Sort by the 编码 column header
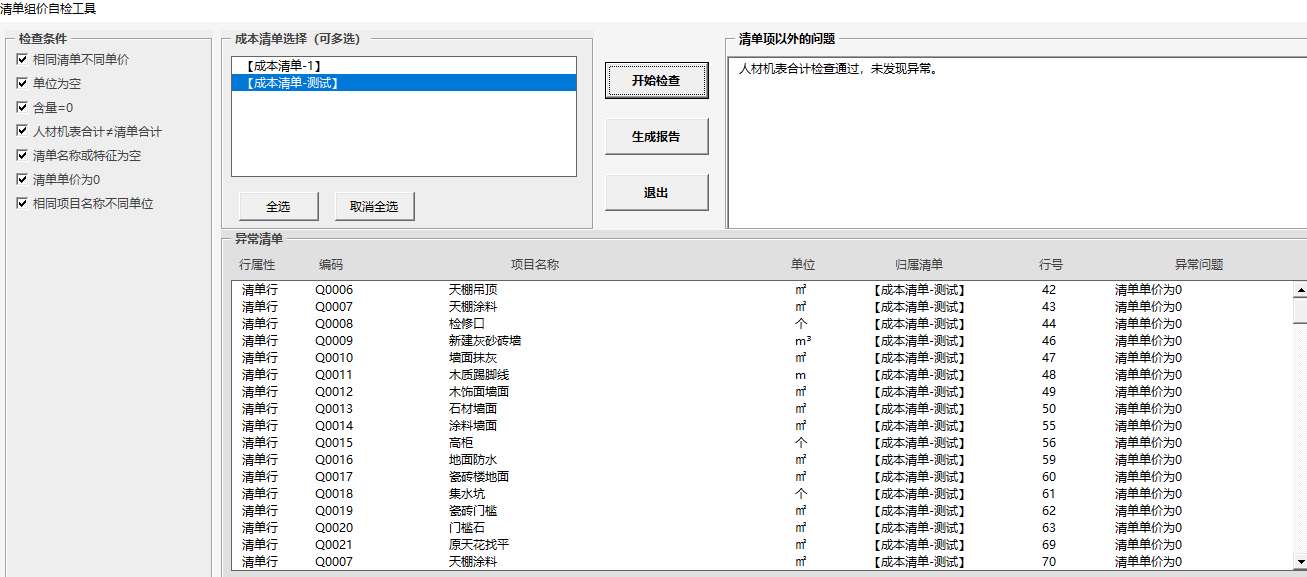Screen dimensions: 1307x577 coord(331,265)
